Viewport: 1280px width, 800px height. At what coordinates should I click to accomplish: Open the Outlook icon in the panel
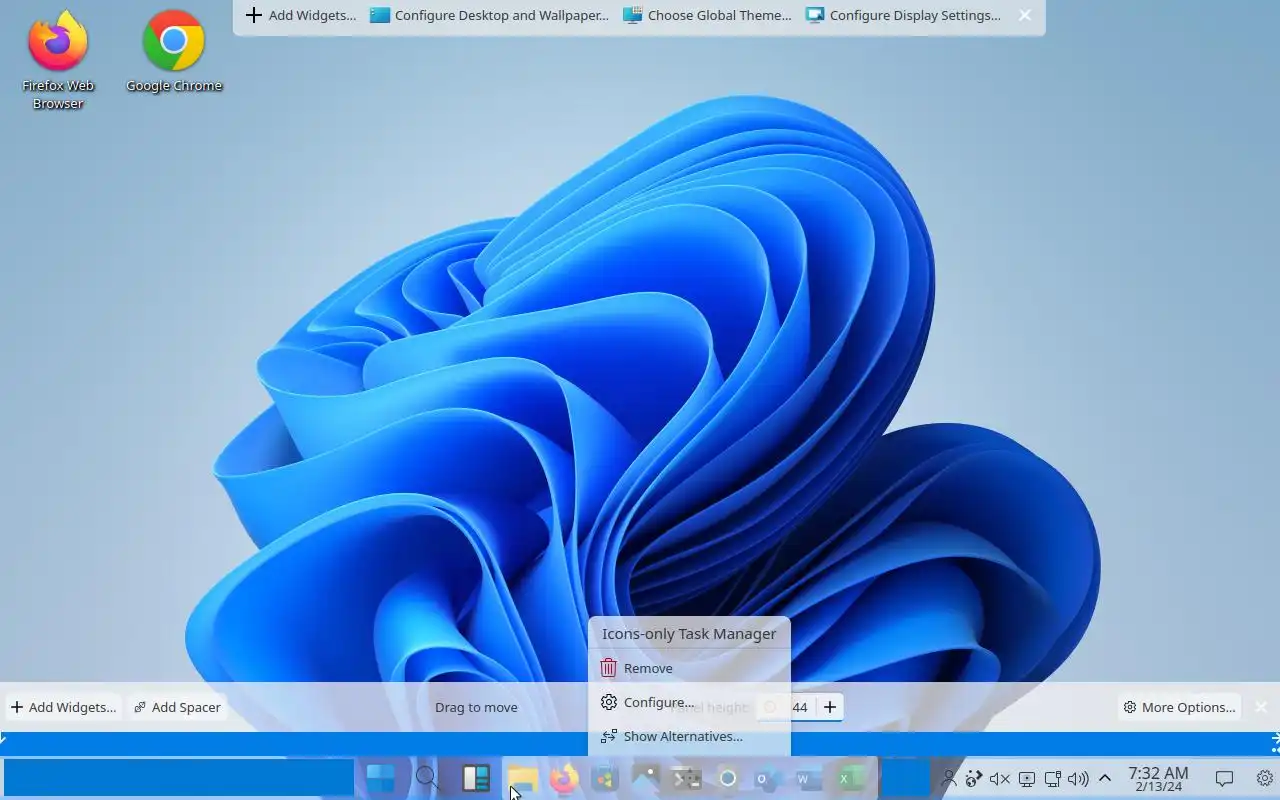coord(768,778)
